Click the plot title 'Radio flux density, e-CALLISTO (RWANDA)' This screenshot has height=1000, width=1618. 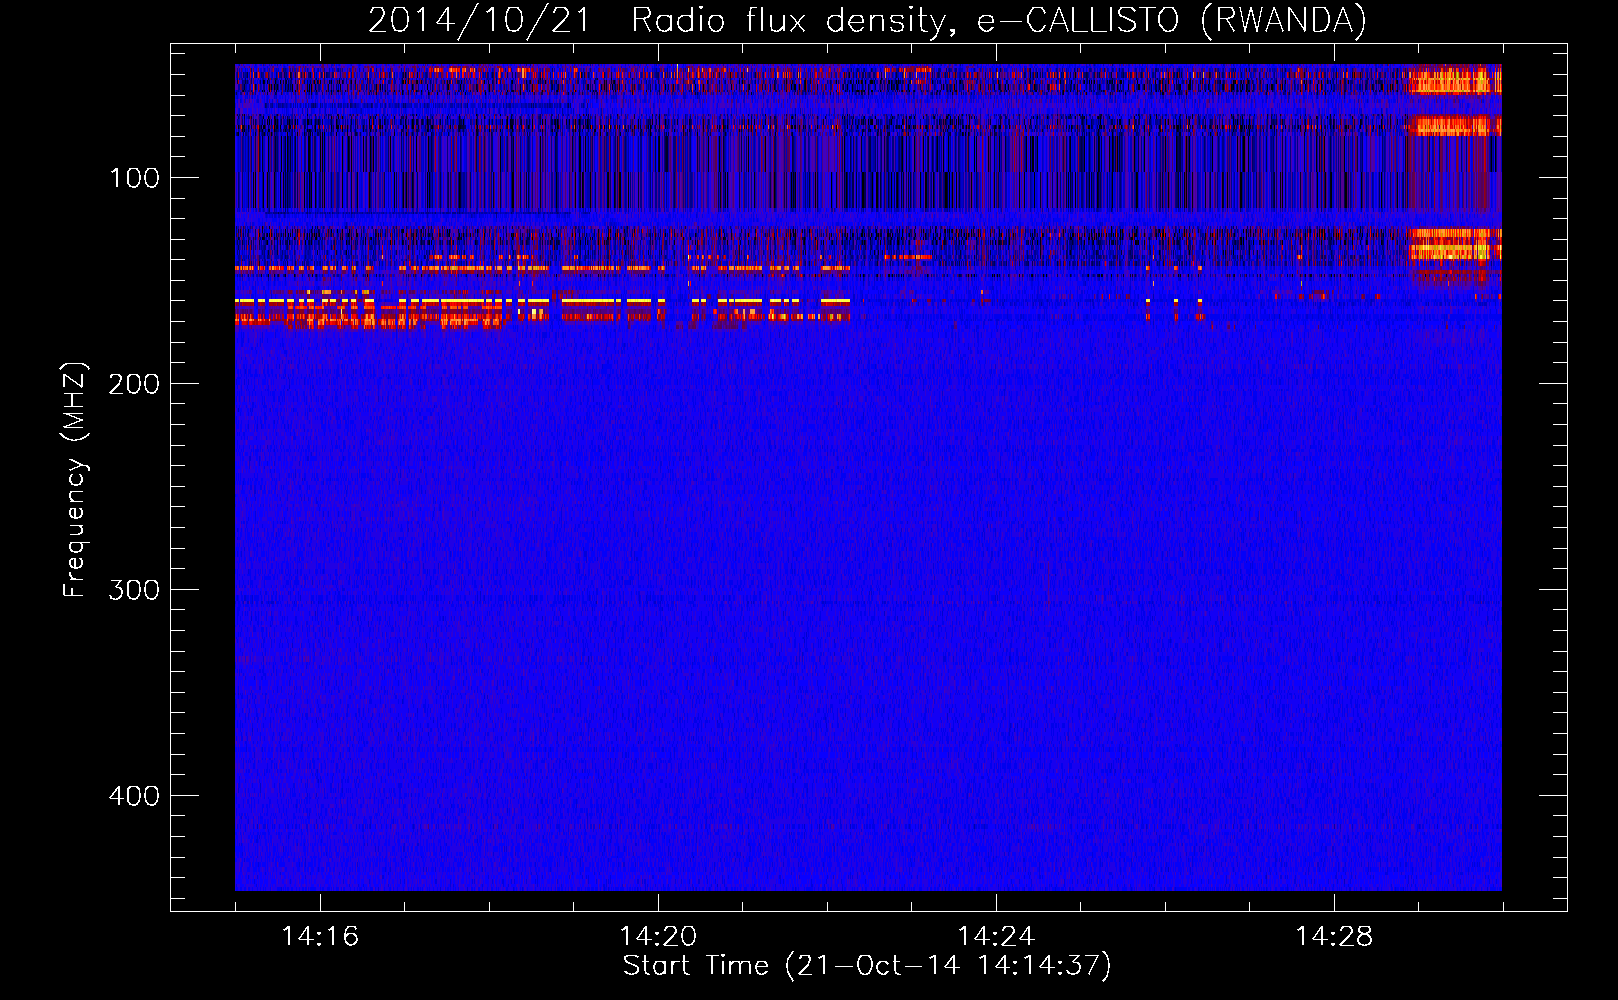coord(999,20)
